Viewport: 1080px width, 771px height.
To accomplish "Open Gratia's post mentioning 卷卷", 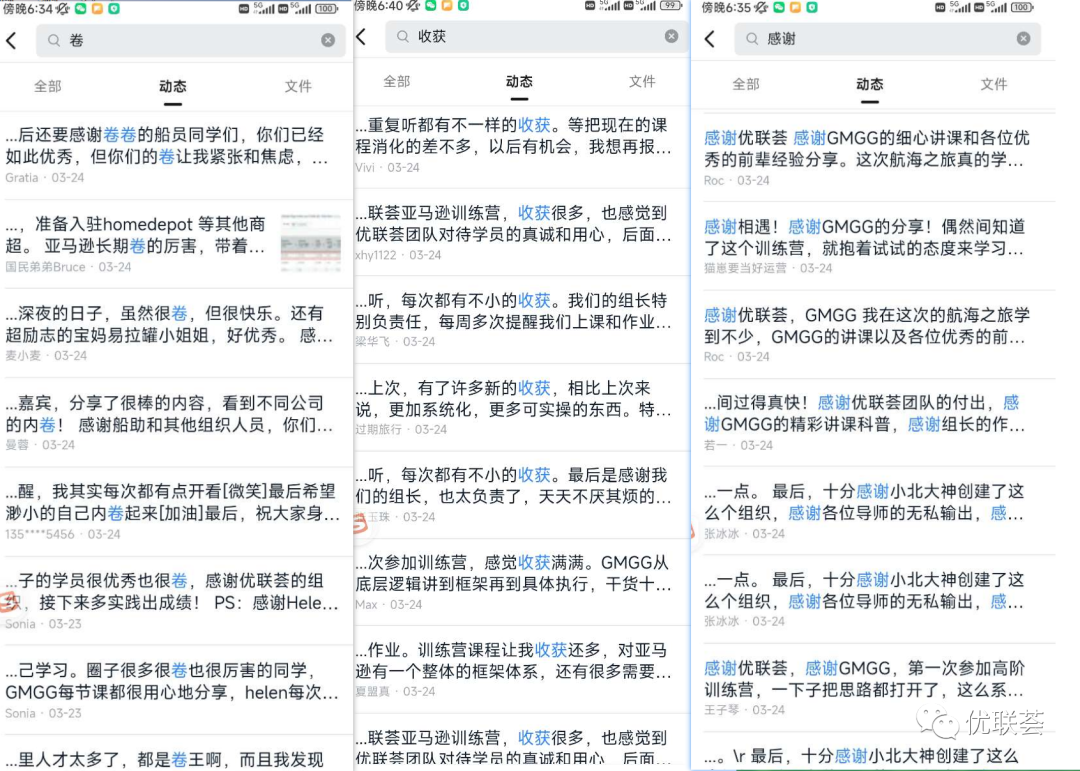I will pyautogui.click(x=176, y=155).
